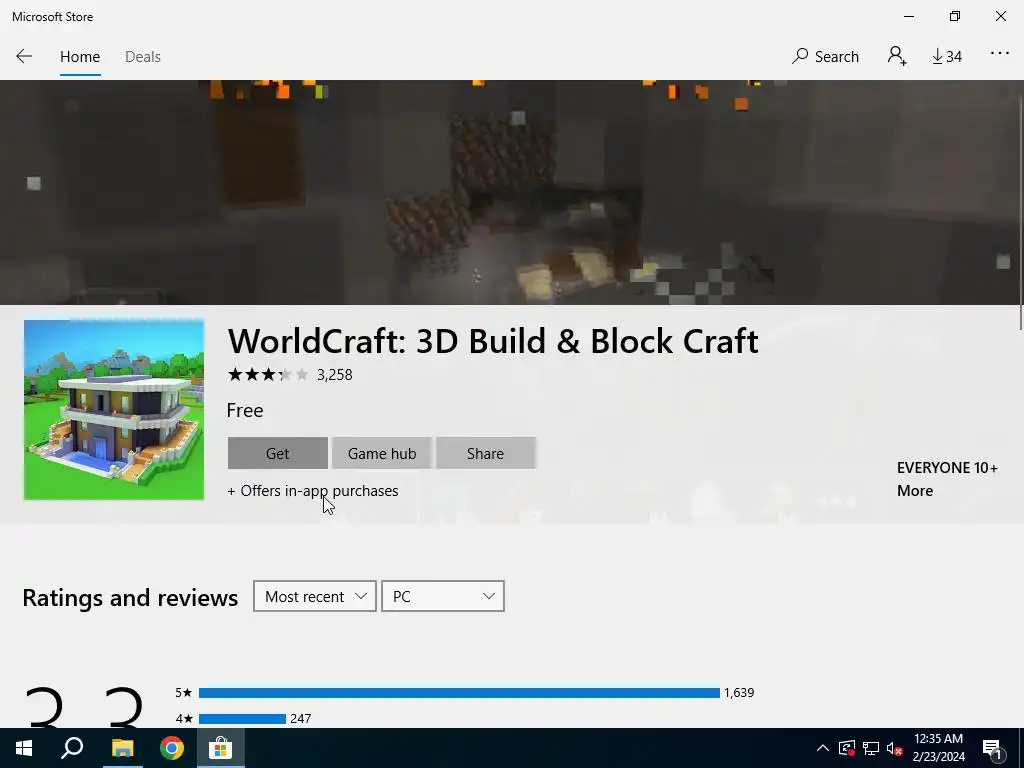This screenshot has height=768, width=1024.
Task: Minimize the Microsoft Store window
Action: (908, 16)
